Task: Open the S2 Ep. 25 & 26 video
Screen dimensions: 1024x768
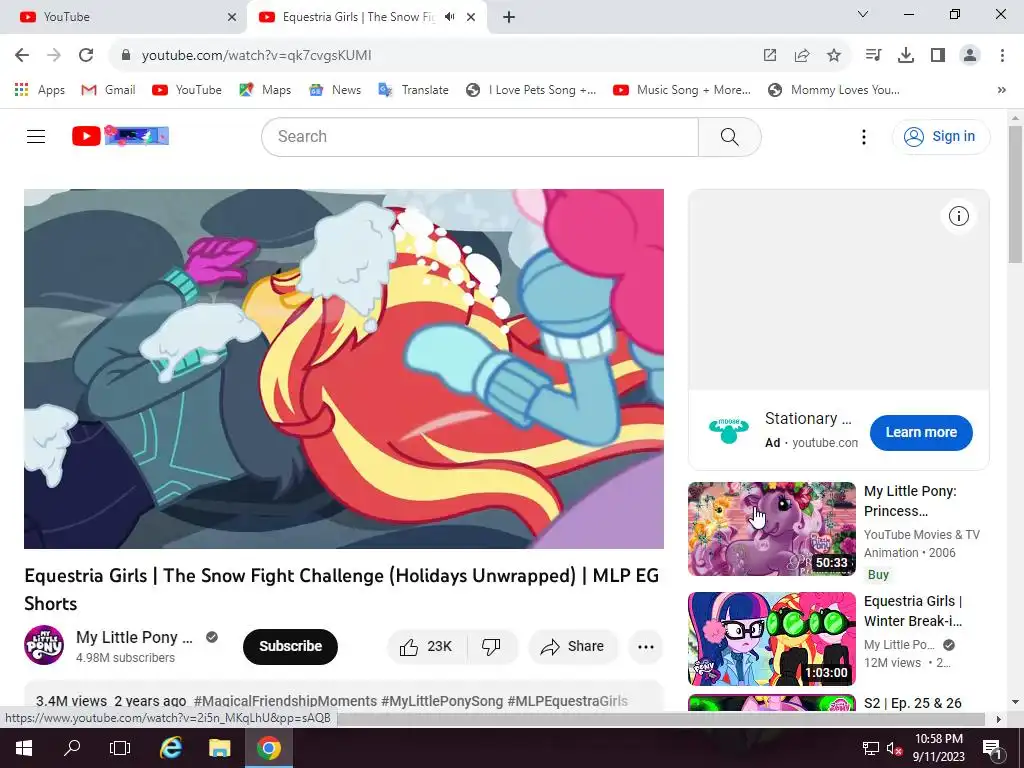Action: click(912, 703)
